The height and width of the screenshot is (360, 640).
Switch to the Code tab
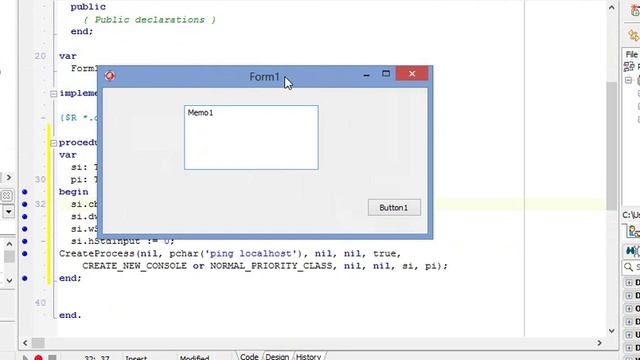click(x=249, y=356)
